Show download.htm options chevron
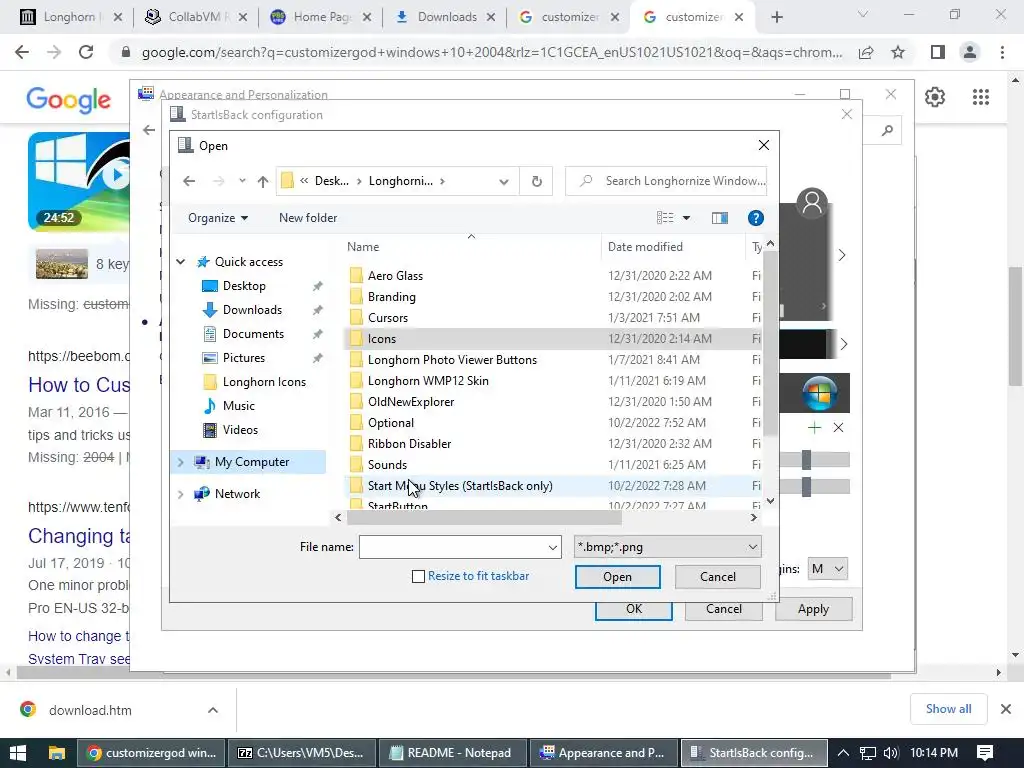 [x=212, y=710]
